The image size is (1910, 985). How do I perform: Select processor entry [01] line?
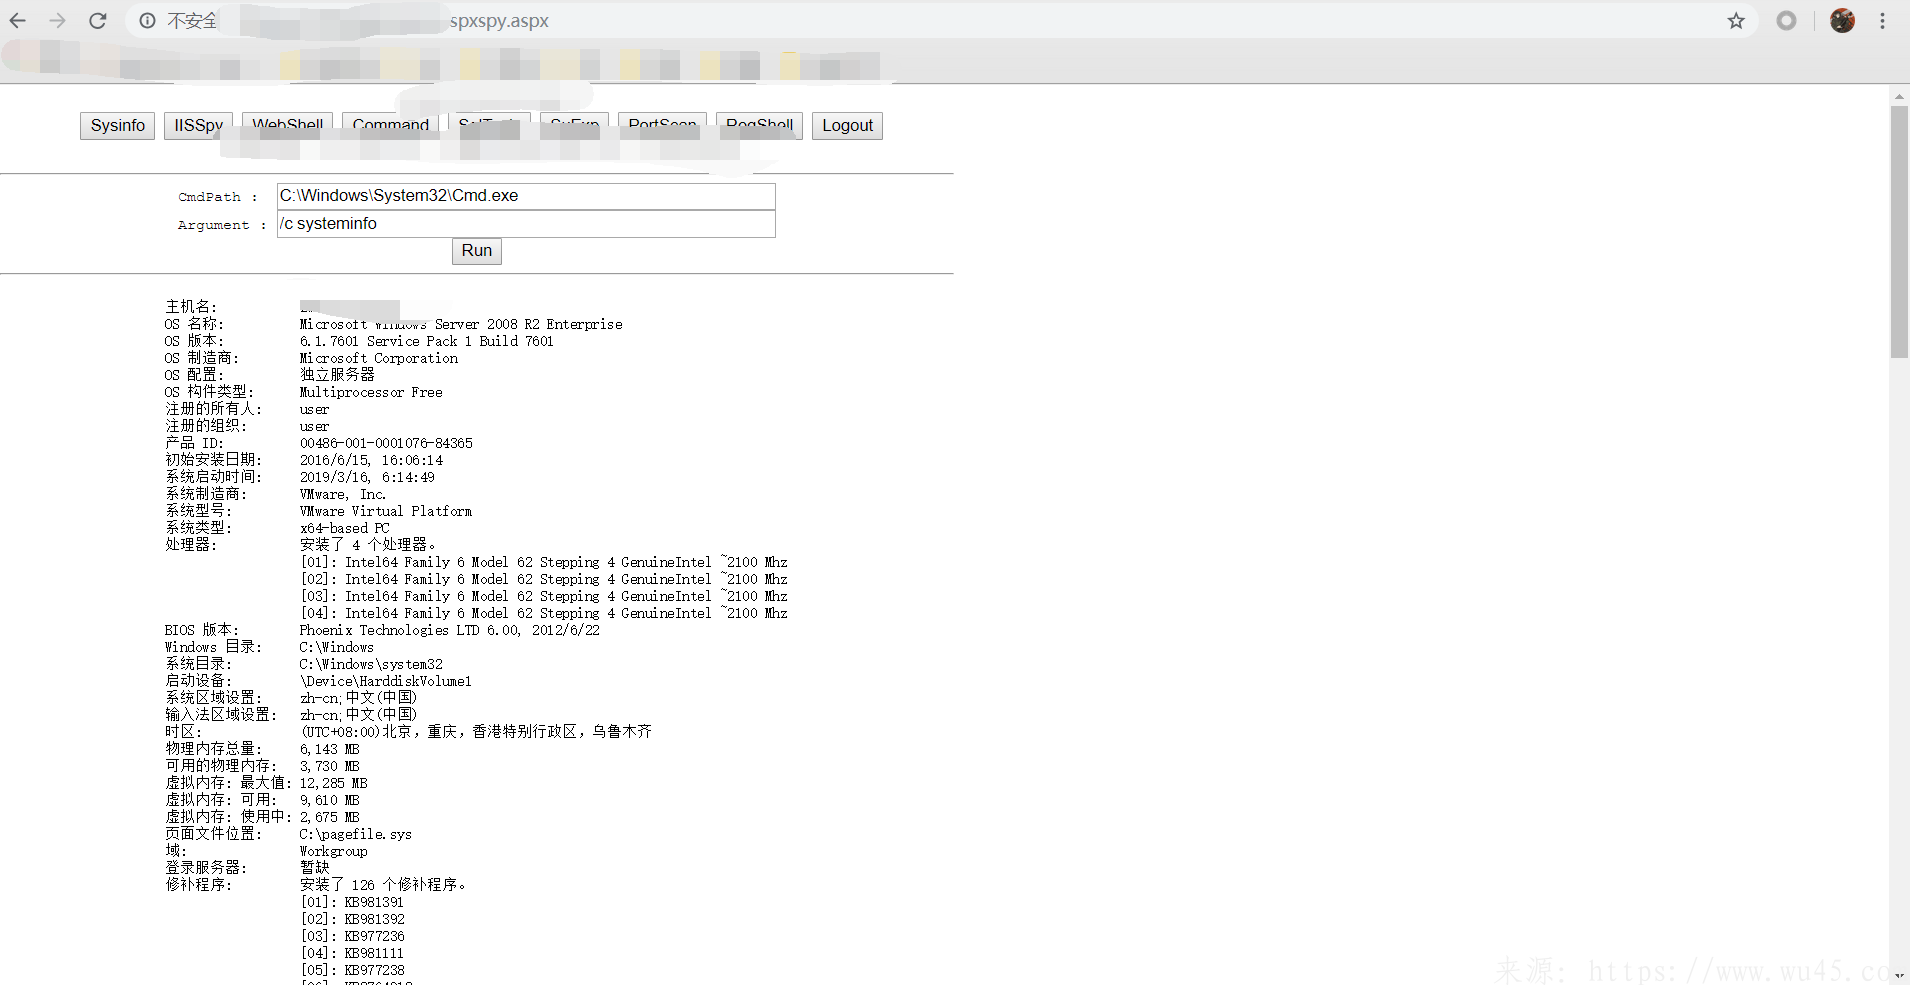pos(544,562)
